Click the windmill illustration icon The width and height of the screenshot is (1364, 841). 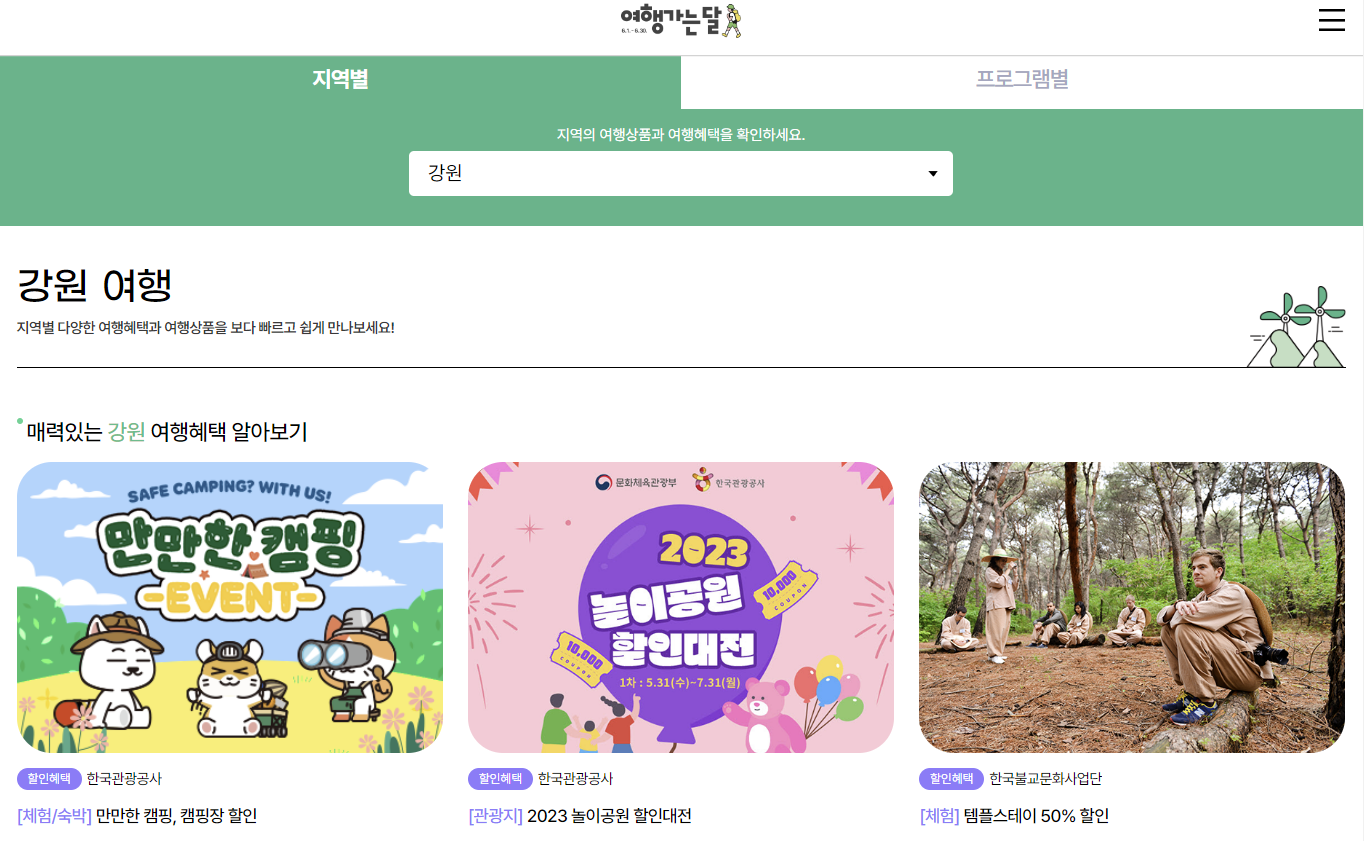[1296, 327]
